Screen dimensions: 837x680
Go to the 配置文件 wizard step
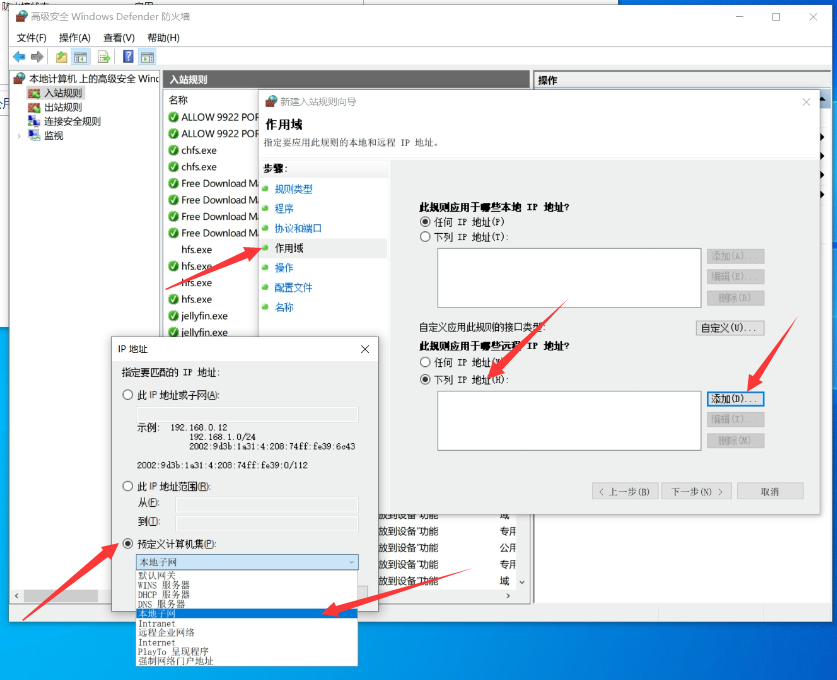293,288
